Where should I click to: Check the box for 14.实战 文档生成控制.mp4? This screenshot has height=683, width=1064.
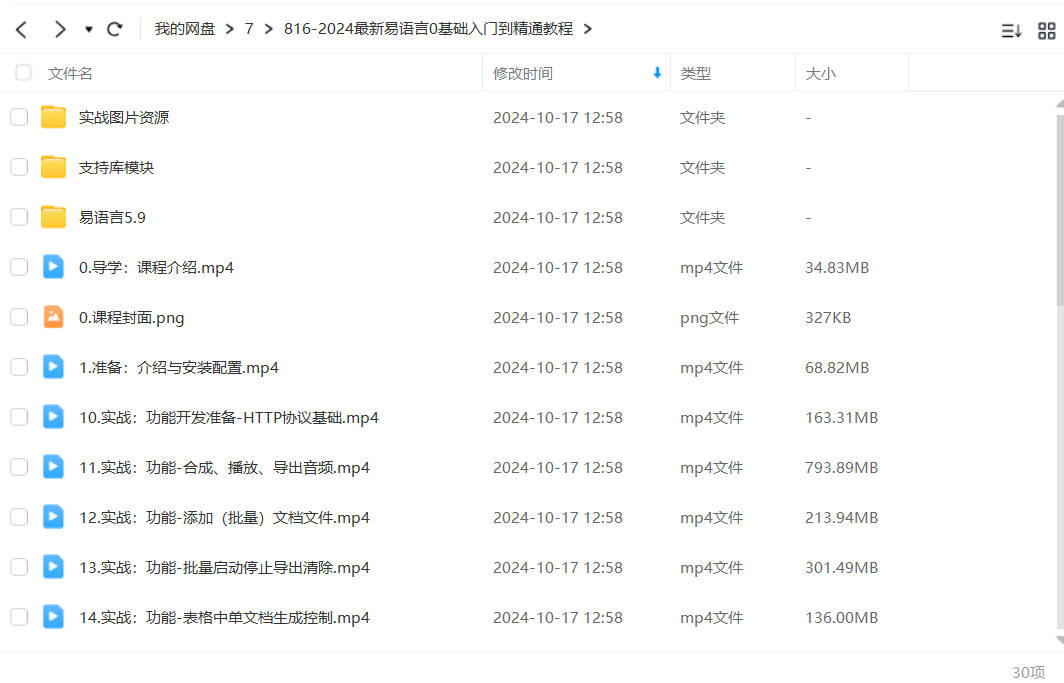[19, 617]
